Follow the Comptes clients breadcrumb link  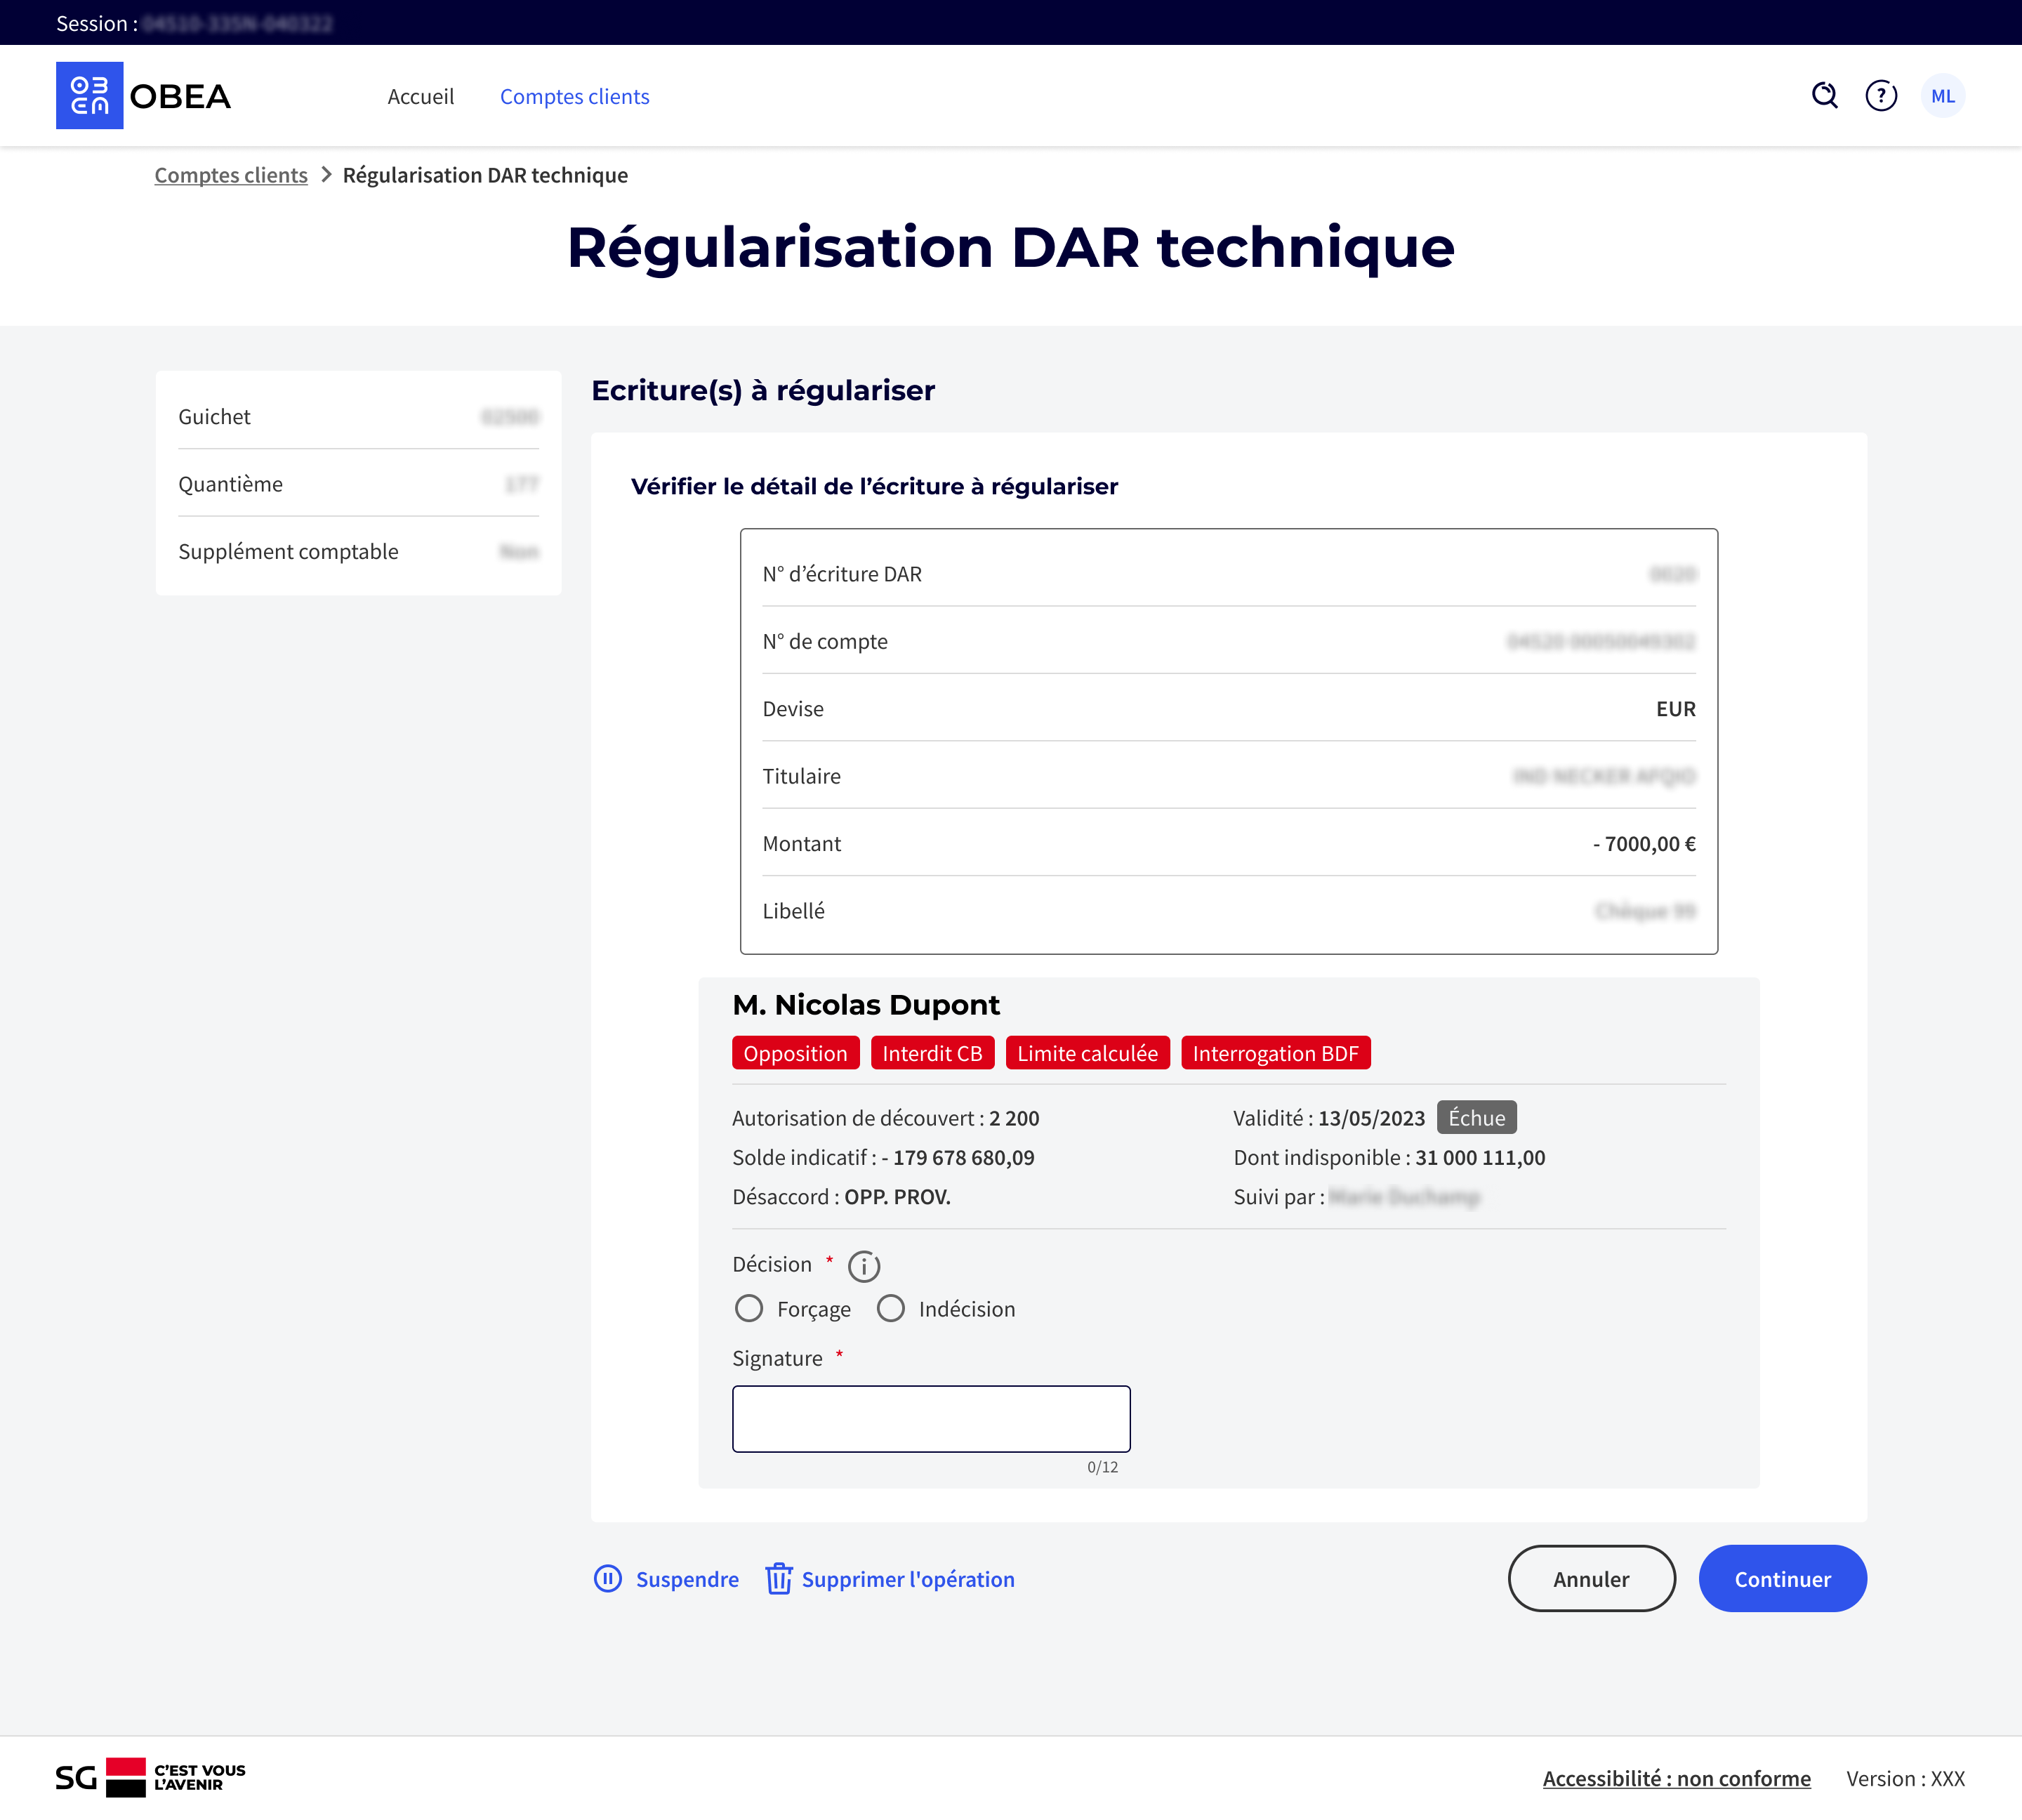point(231,175)
